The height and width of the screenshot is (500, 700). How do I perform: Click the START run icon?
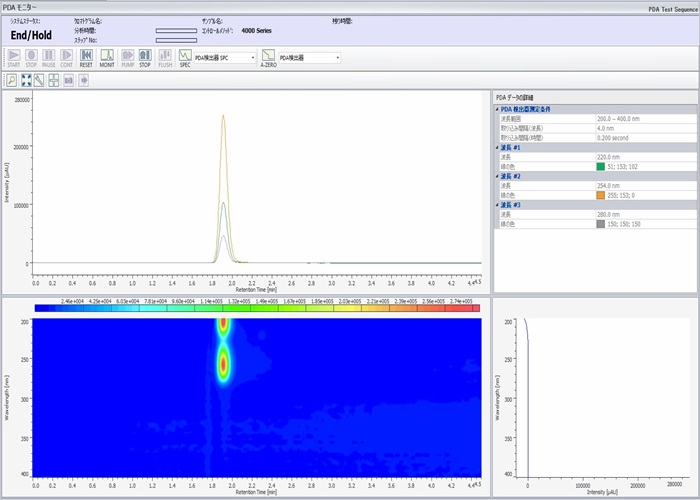coord(13,57)
